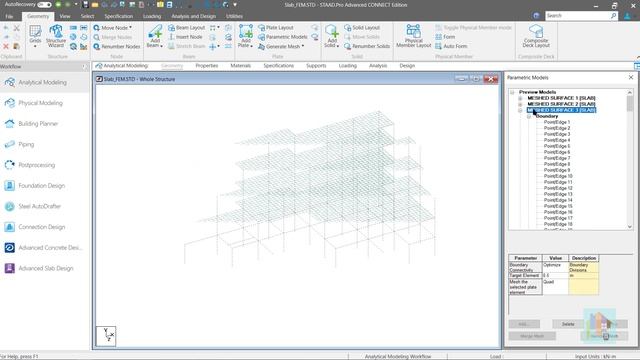Viewport: 640px width, 360px height.
Task: Switch to the Select ribbon tab
Action: click(87, 16)
